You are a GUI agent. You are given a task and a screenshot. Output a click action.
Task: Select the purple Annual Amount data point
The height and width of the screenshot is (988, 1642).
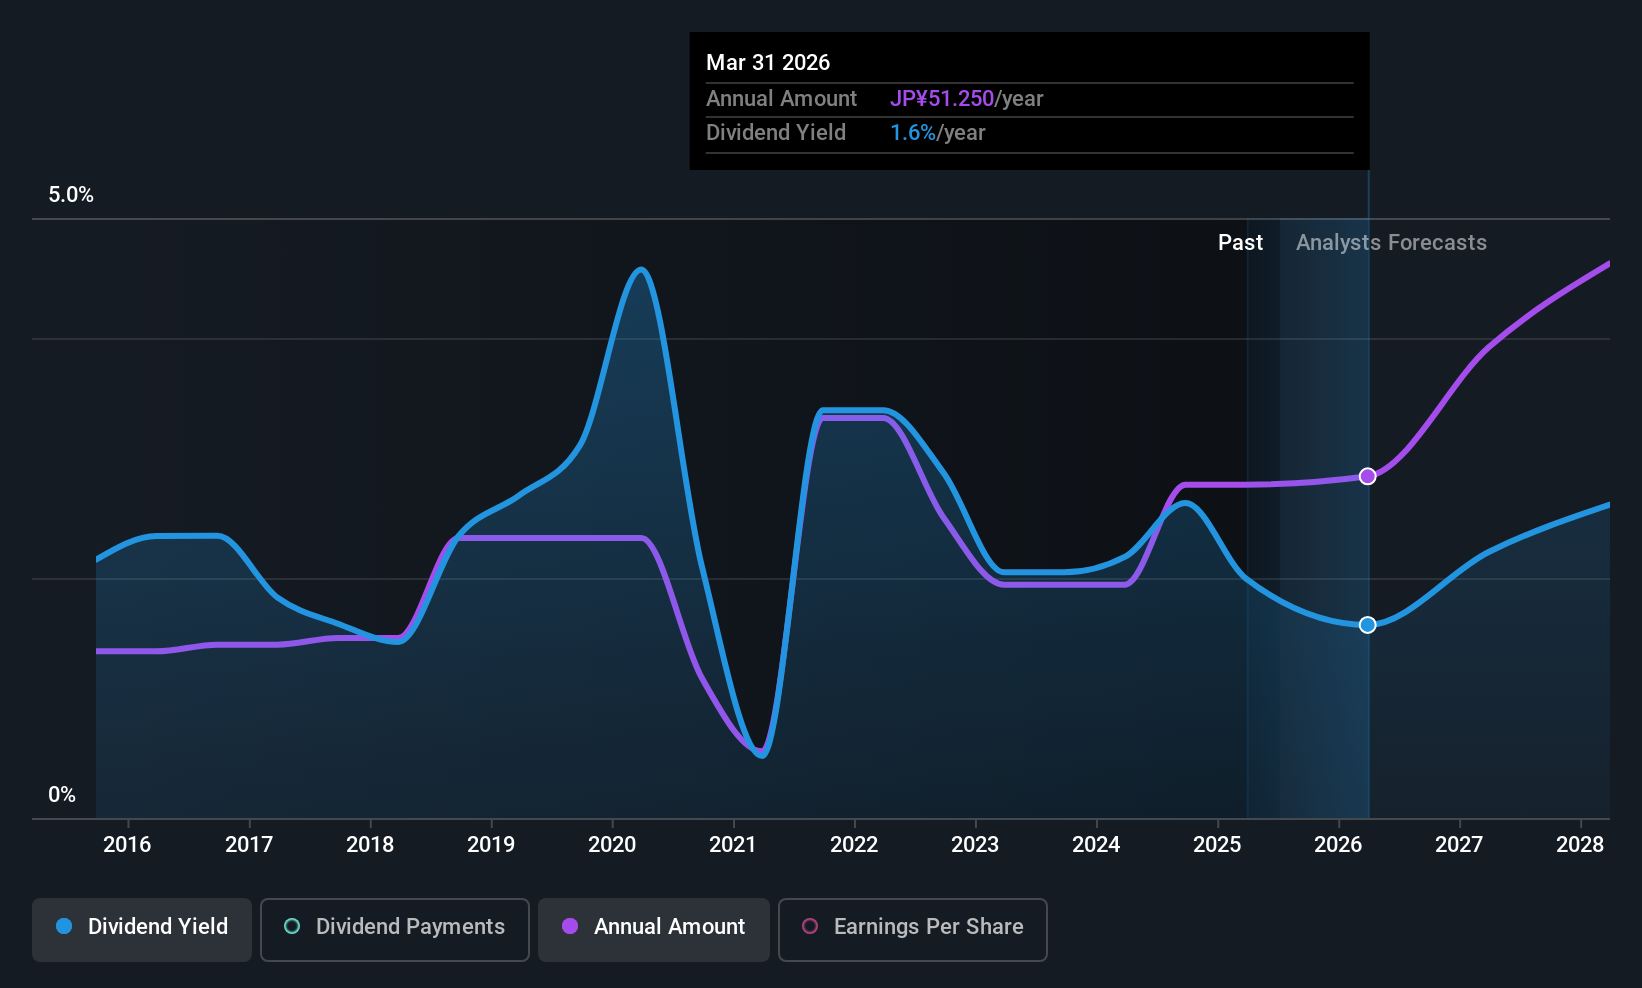pos(1368,476)
